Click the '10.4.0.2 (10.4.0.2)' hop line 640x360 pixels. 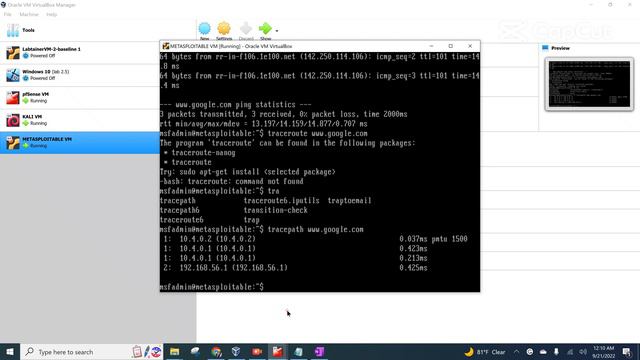tap(218, 239)
